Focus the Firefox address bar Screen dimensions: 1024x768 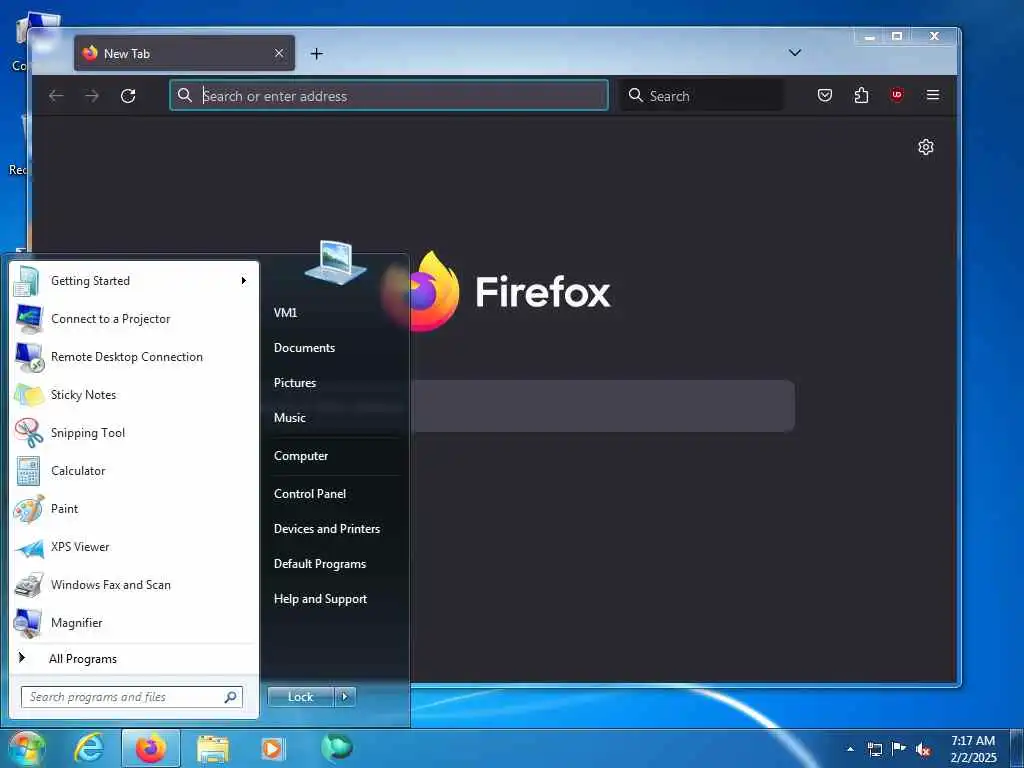point(389,95)
